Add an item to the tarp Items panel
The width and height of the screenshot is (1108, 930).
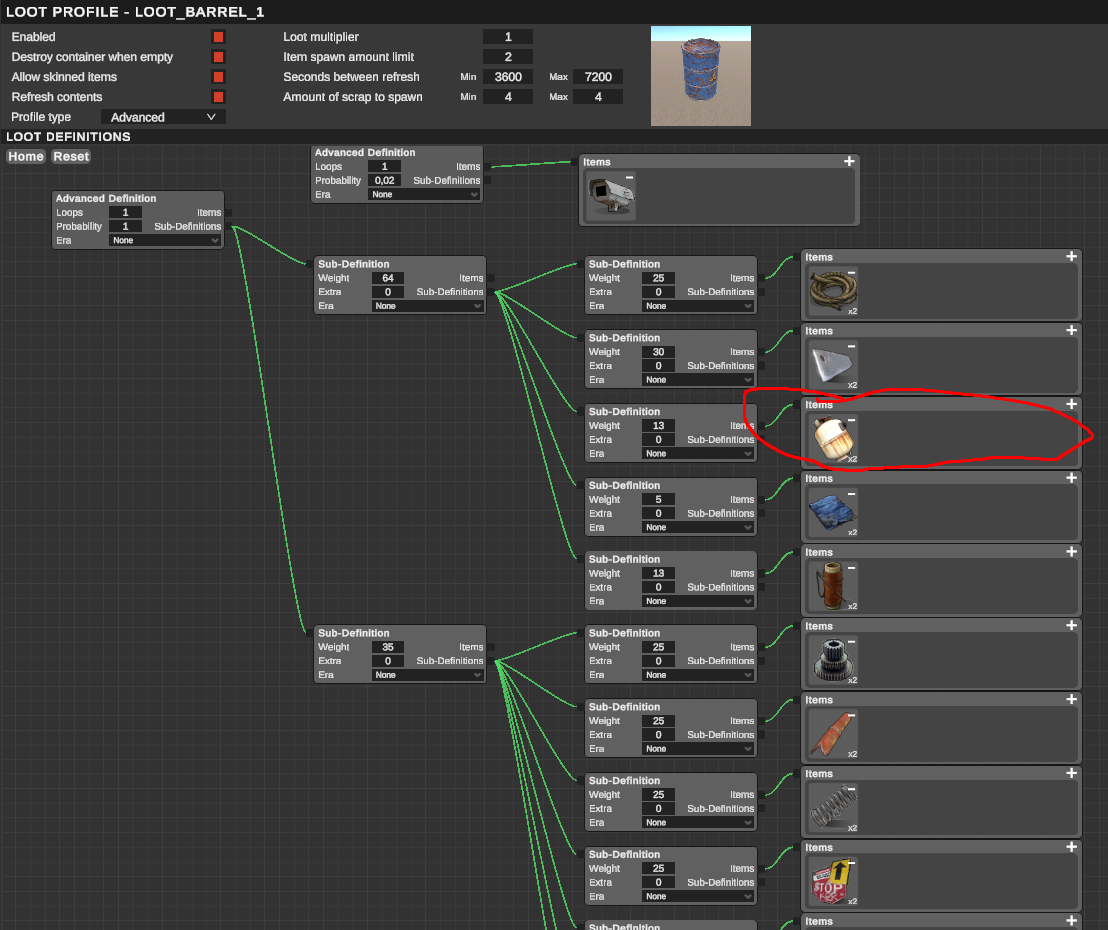1071,478
